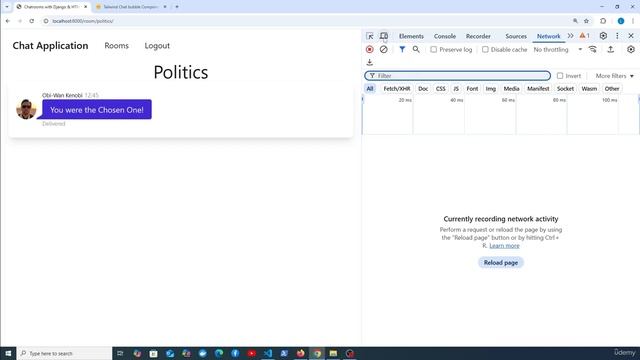The height and width of the screenshot is (360, 640).
Task: Toggle the network filter funnel icon
Action: tap(402, 49)
